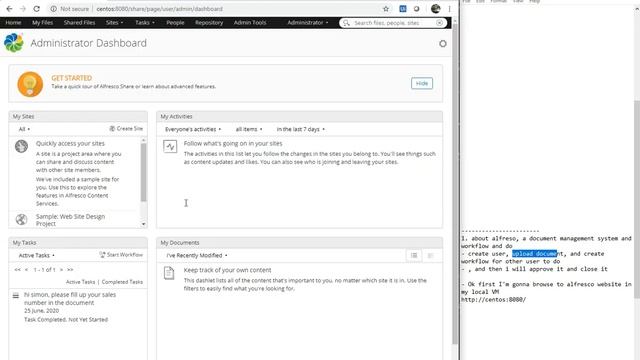Open Admin Tools menu item
Image resolution: width=640 pixels, height=360 pixels.
[250, 22]
